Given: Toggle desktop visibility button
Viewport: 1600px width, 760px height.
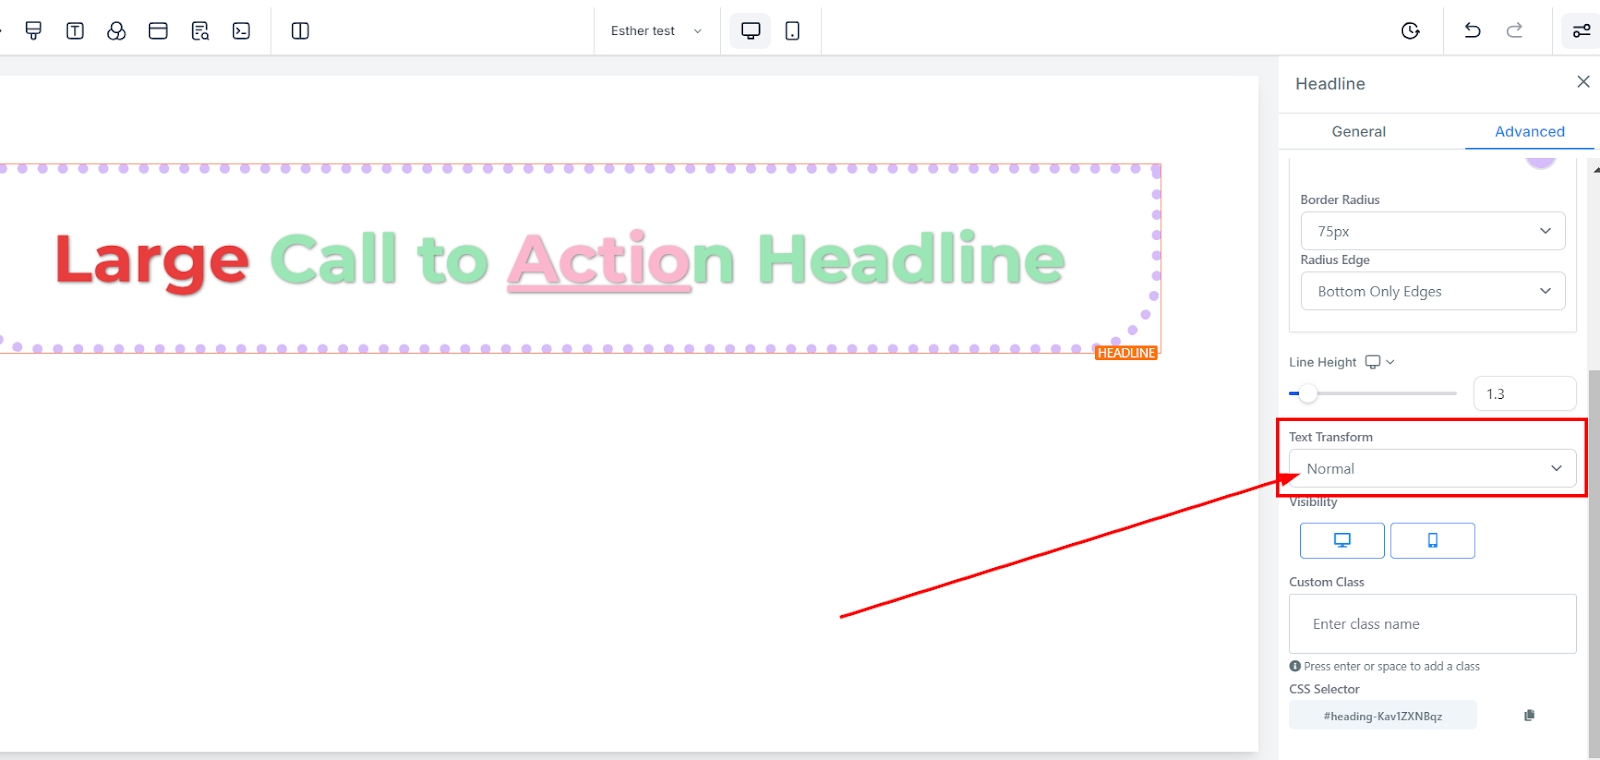Looking at the screenshot, I should (1342, 540).
